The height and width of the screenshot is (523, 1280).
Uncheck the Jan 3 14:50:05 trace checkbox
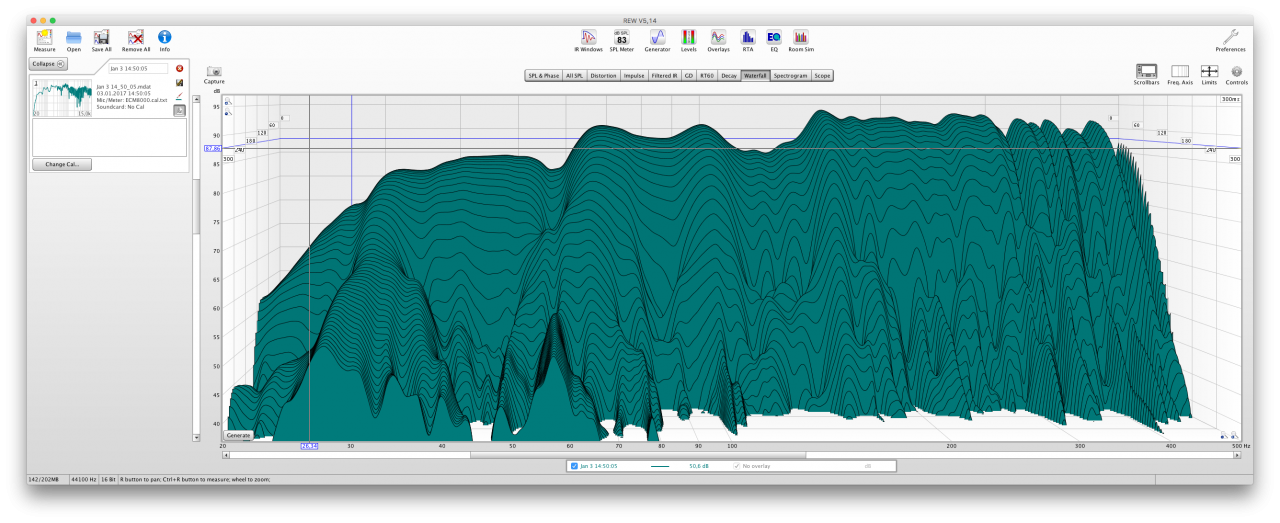(x=574, y=466)
